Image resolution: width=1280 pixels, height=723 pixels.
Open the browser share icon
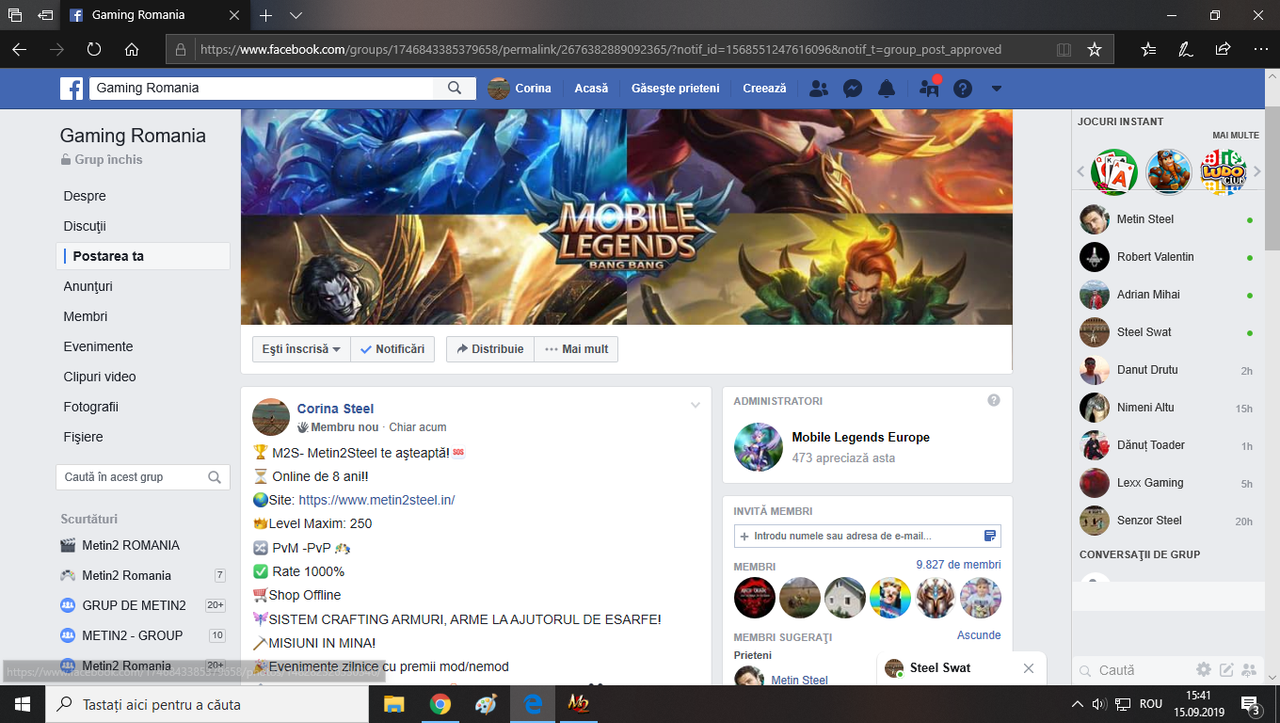pos(1222,49)
